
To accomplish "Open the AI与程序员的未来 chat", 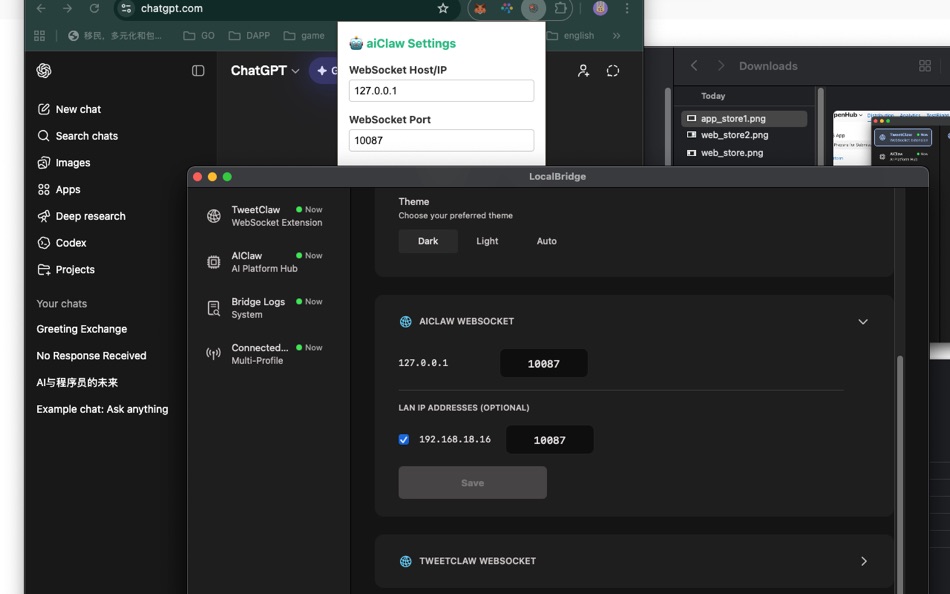I will click(77, 382).
